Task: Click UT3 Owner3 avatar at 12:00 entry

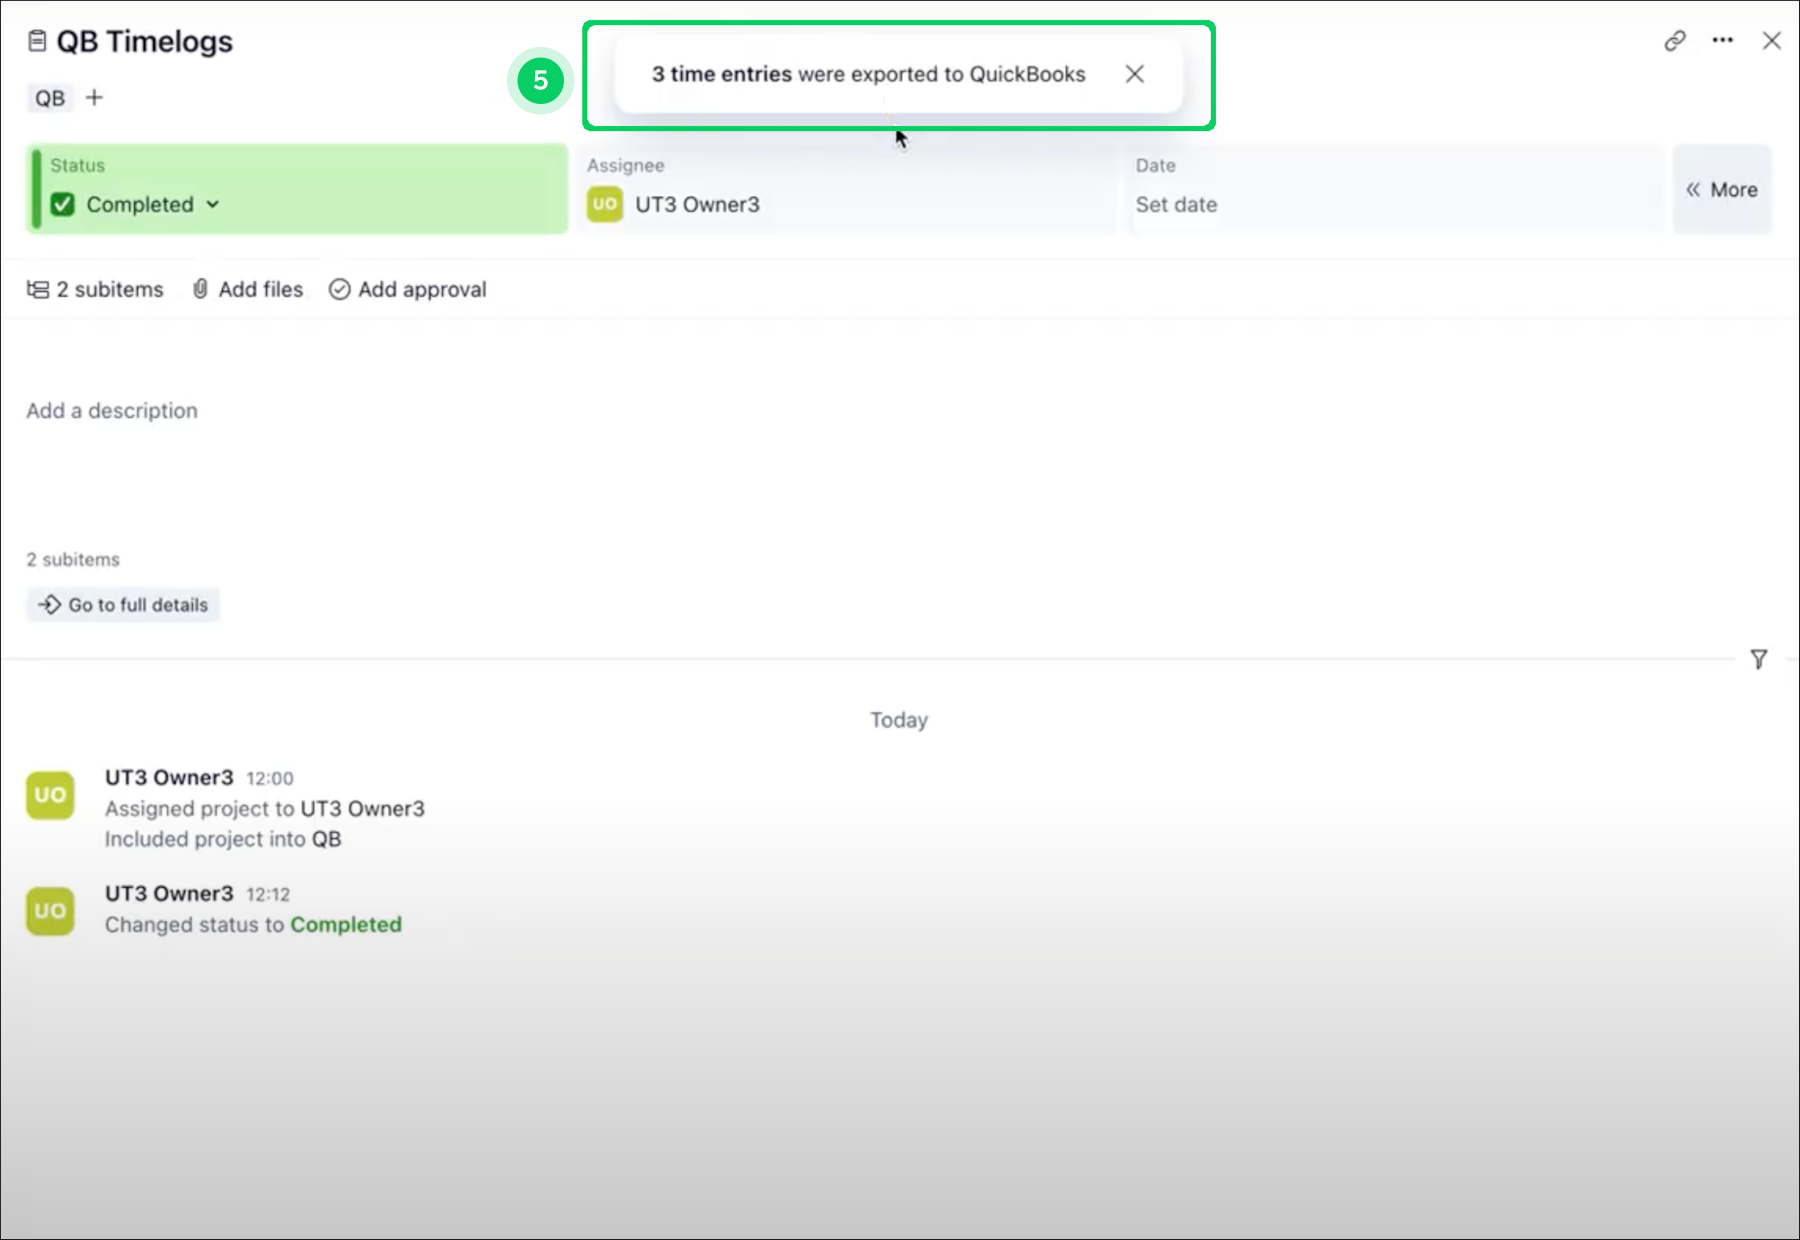Action: point(50,796)
